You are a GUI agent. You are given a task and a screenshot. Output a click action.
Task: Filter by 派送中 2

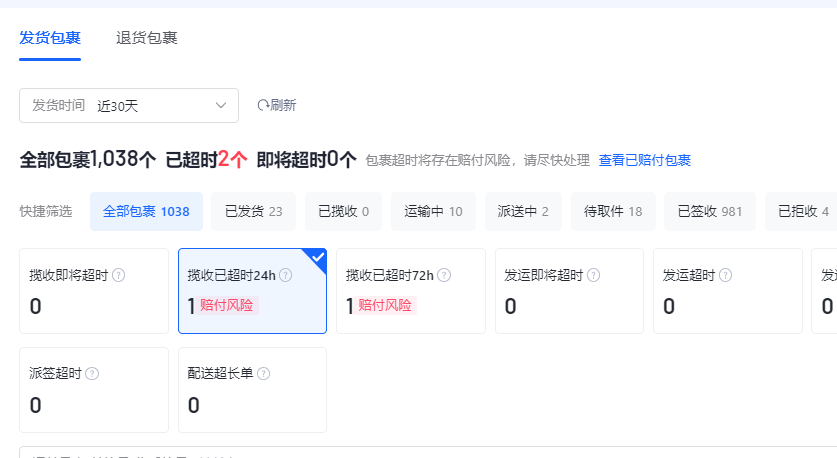click(x=523, y=211)
